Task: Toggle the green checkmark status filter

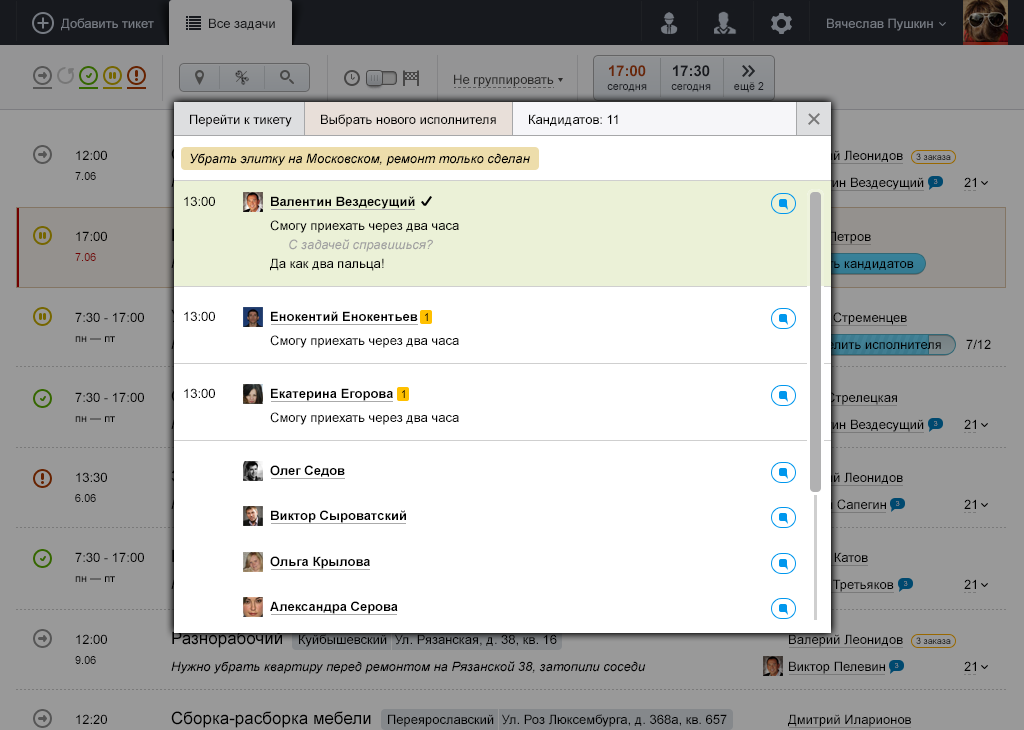Action: click(x=89, y=76)
